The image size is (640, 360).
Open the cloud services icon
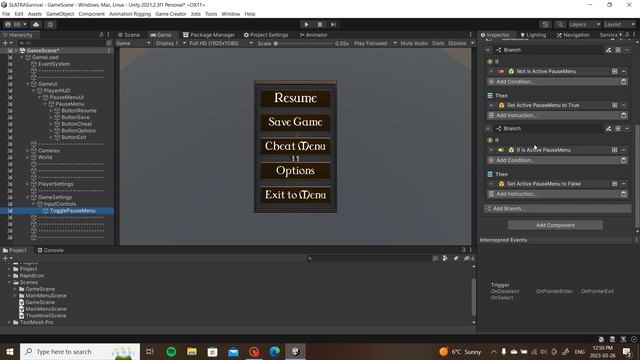tap(36, 24)
